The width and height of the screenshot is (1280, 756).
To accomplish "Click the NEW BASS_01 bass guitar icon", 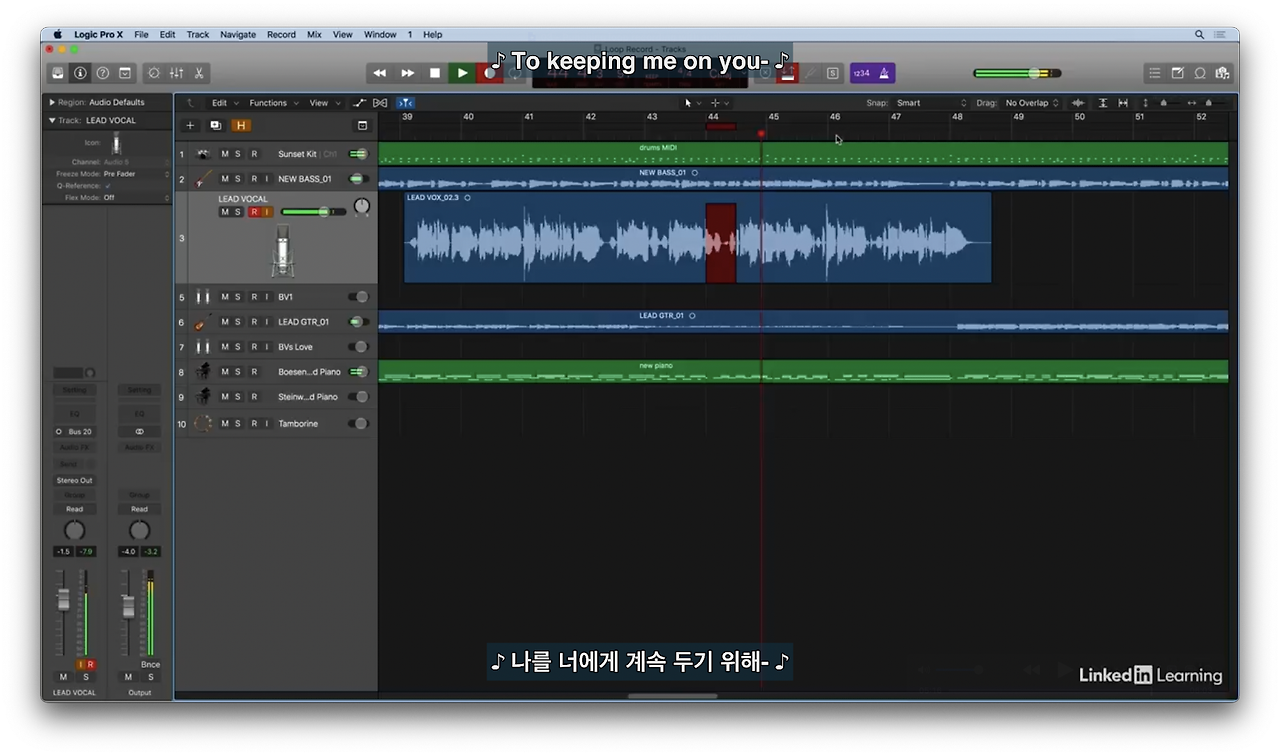I will 203,179.
